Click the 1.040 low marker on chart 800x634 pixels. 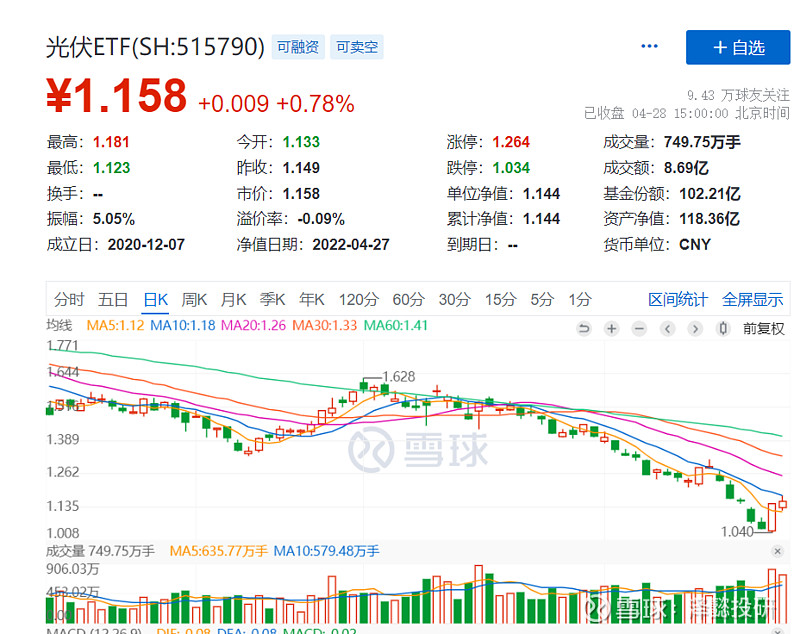point(737,531)
